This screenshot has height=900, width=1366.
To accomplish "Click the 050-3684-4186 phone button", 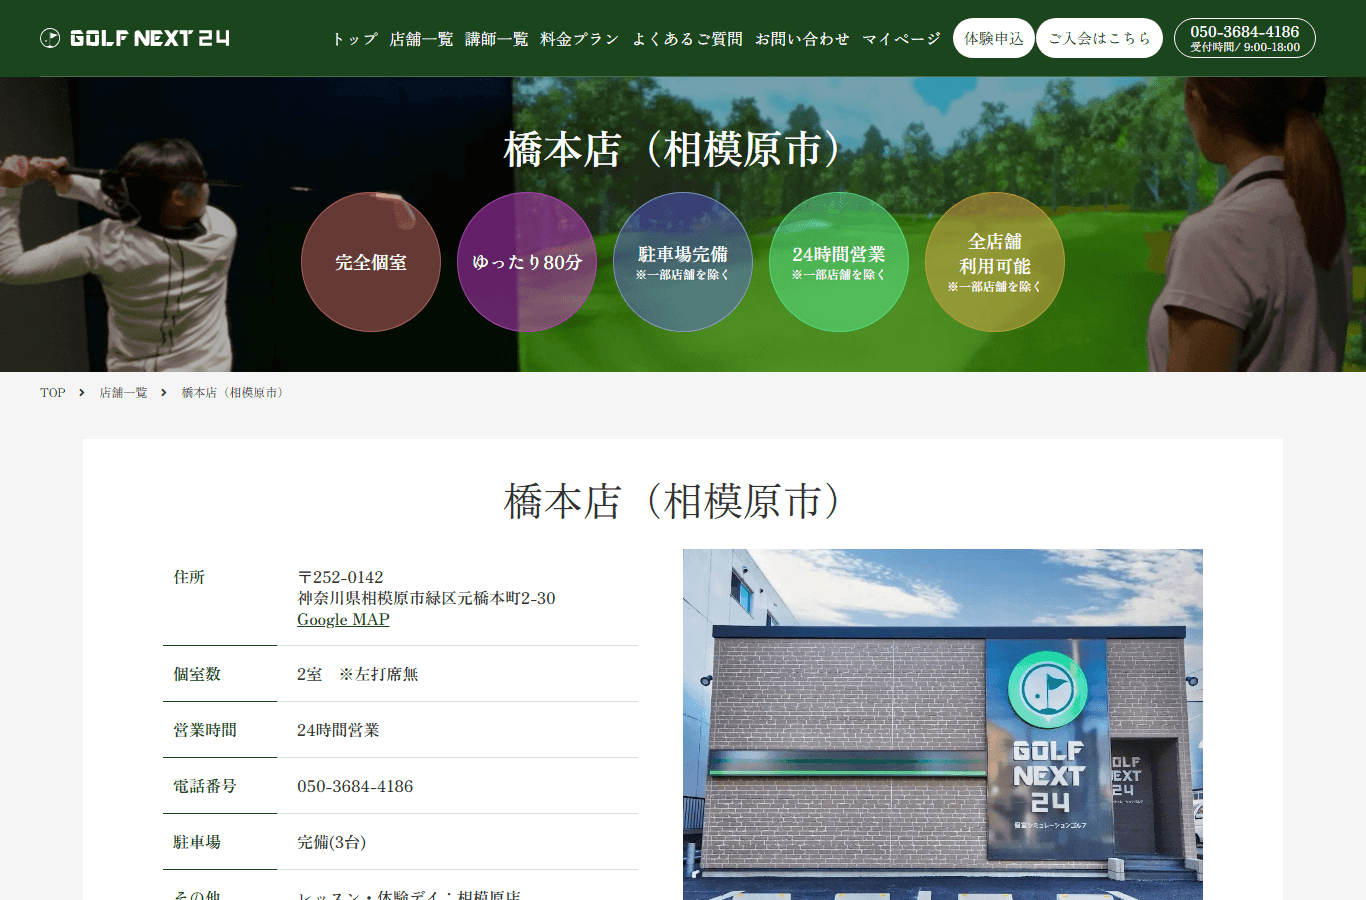I will pyautogui.click(x=1245, y=38).
